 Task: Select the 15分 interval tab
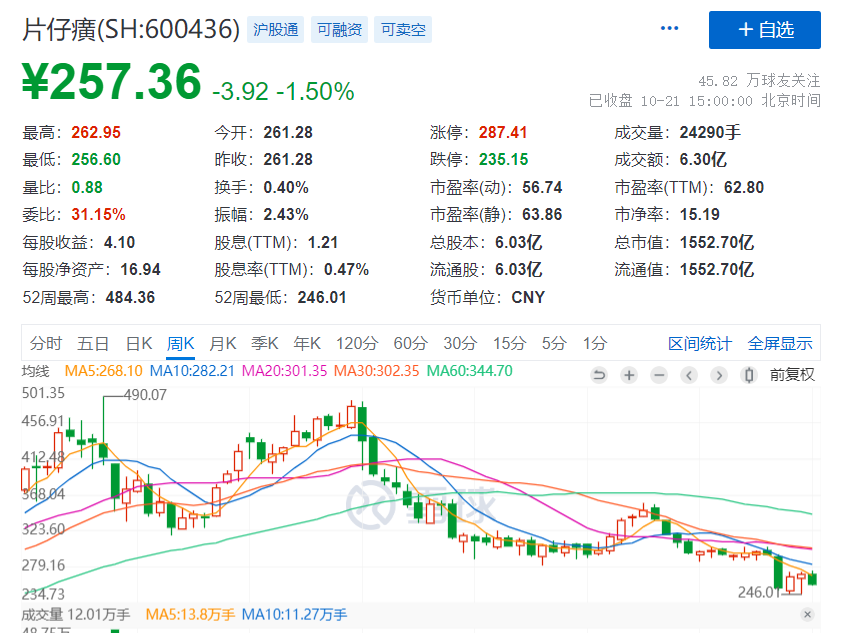pyautogui.click(x=509, y=343)
